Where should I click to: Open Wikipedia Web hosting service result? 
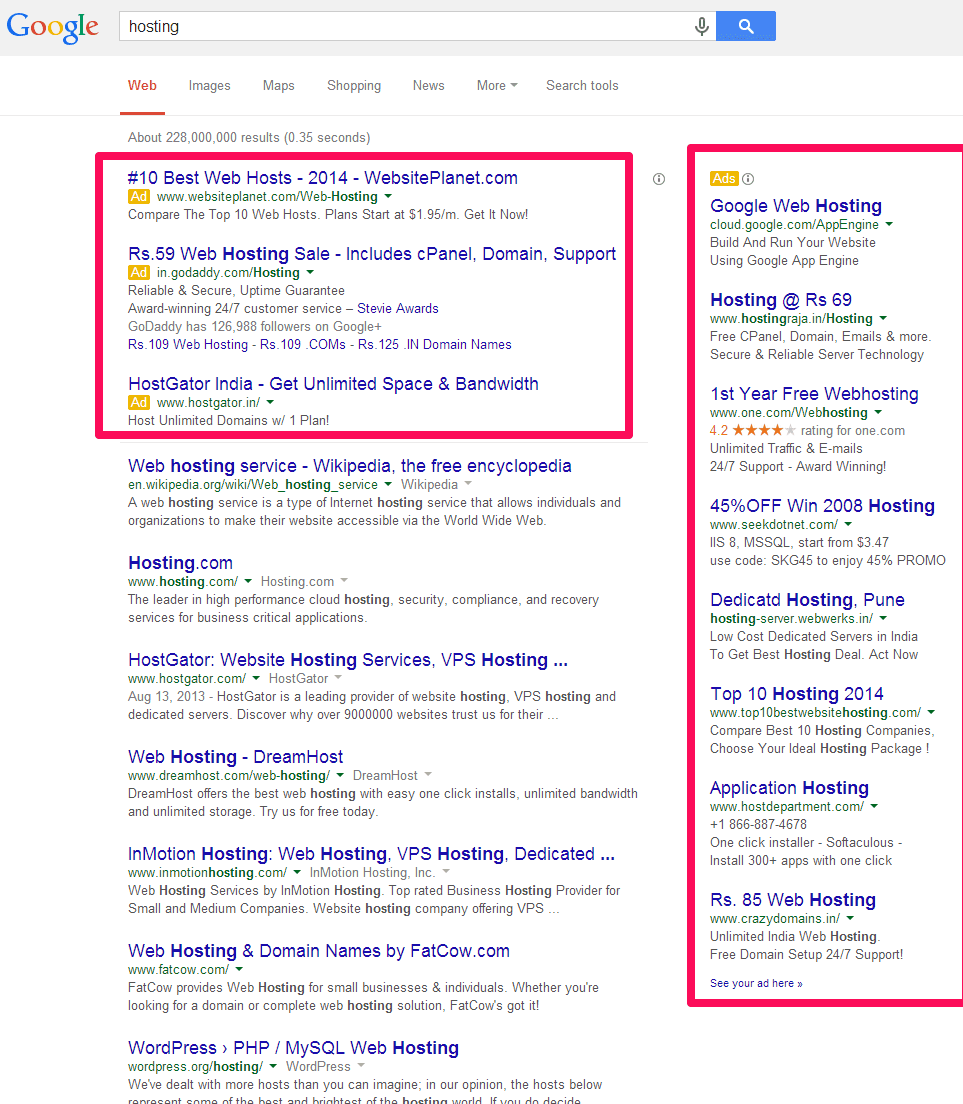click(350, 466)
